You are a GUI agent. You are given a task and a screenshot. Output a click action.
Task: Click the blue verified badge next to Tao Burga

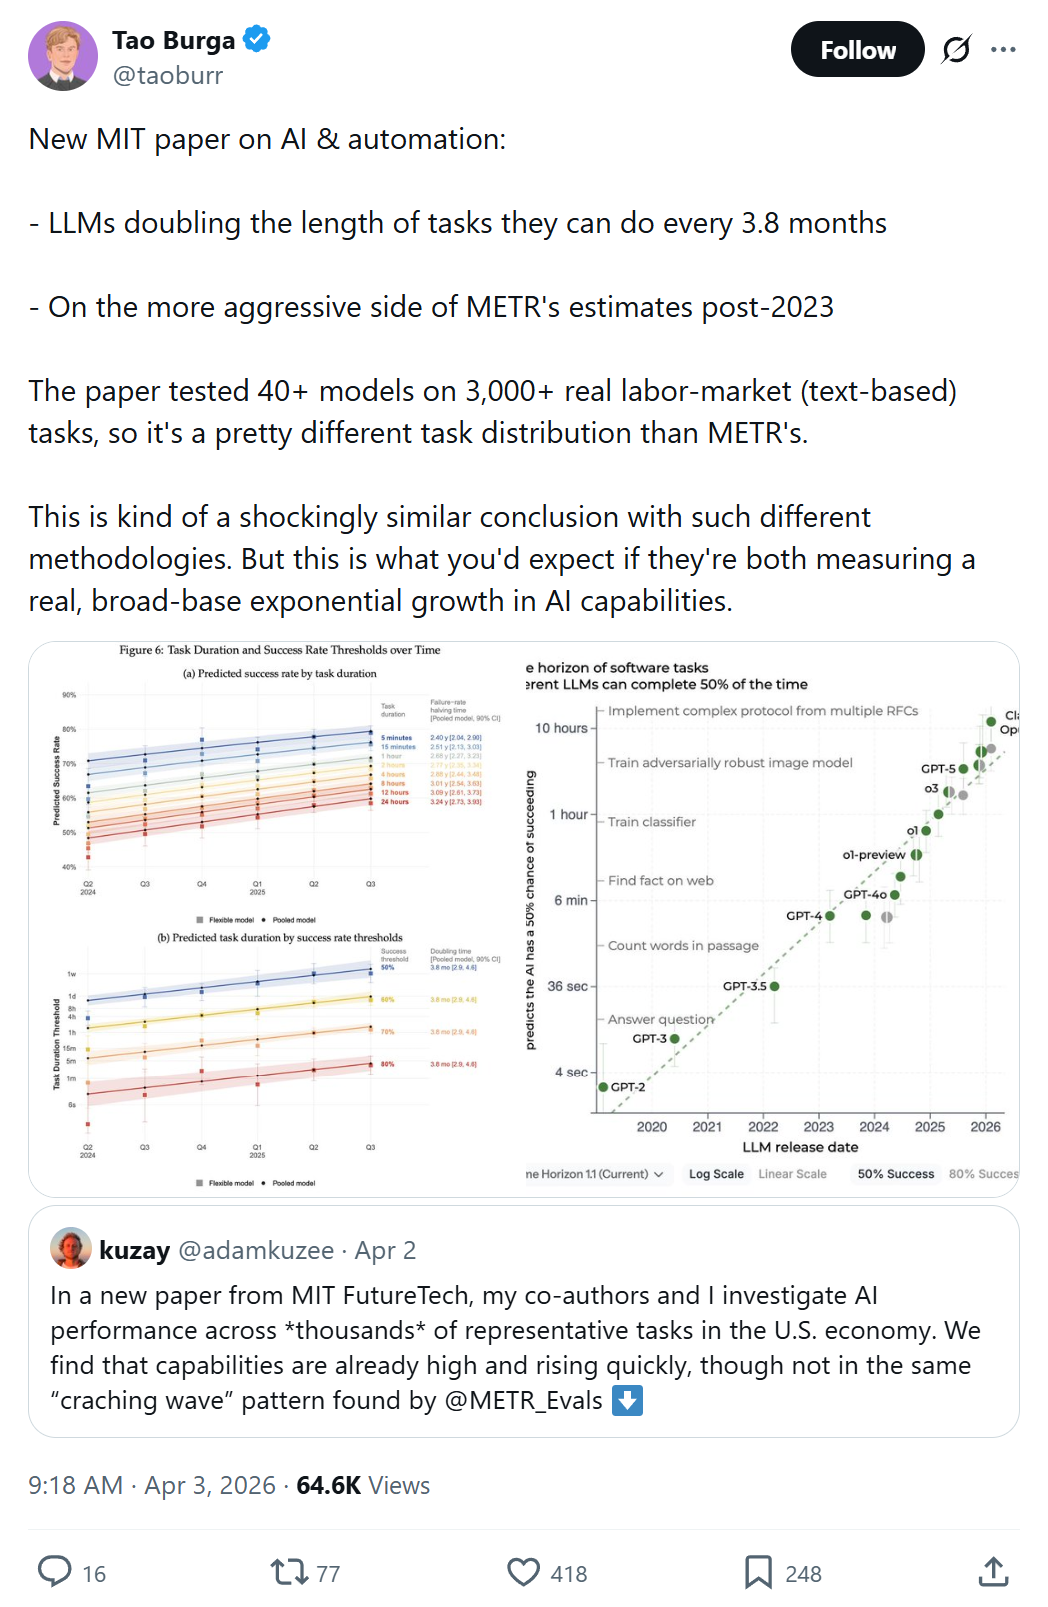pos(257,40)
